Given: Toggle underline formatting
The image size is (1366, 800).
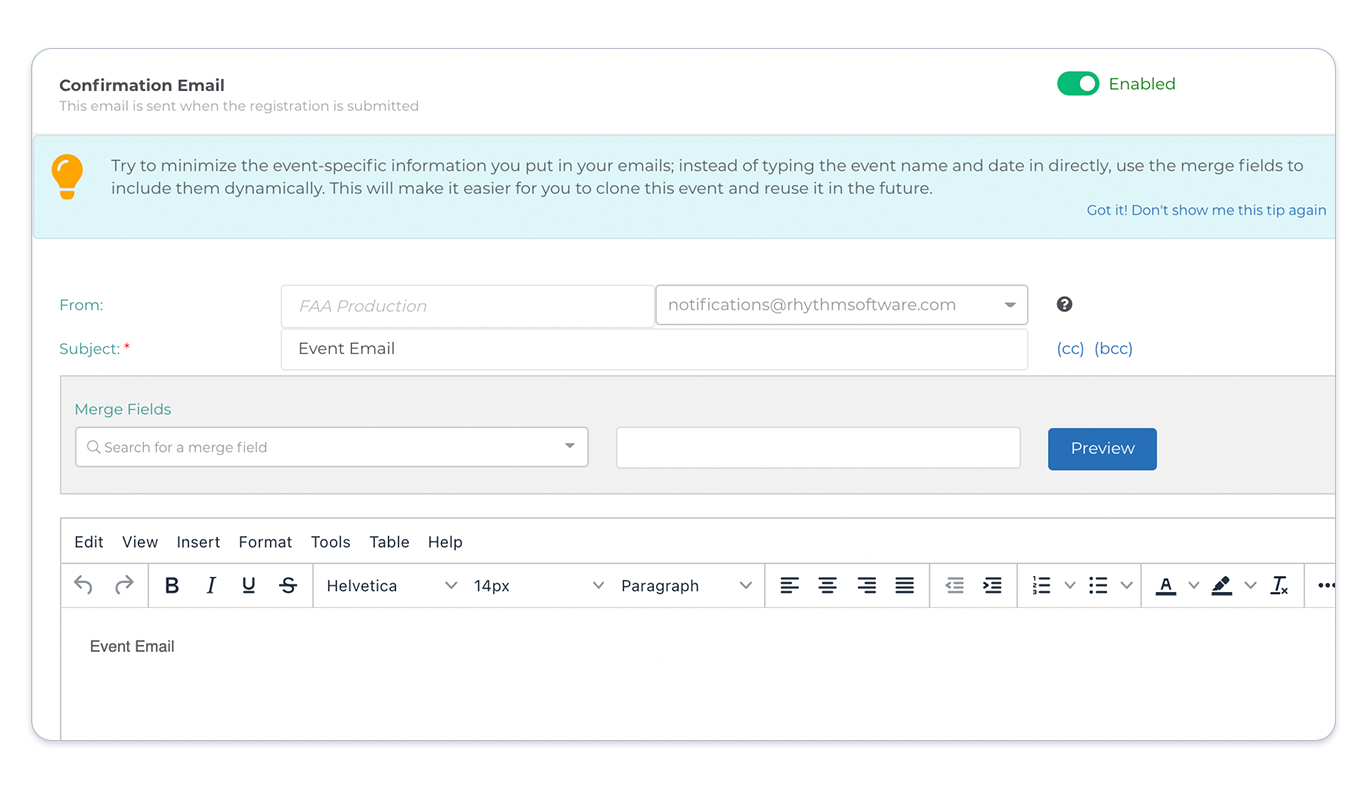Looking at the screenshot, I should (x=249, y=586).
